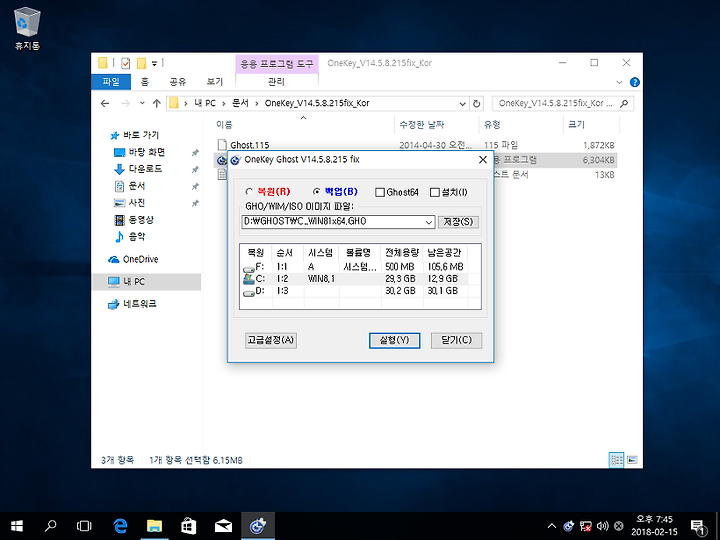Click the 고급설정(A) advanced settings button
Screen dimensions: 720x540
[271, 340]
